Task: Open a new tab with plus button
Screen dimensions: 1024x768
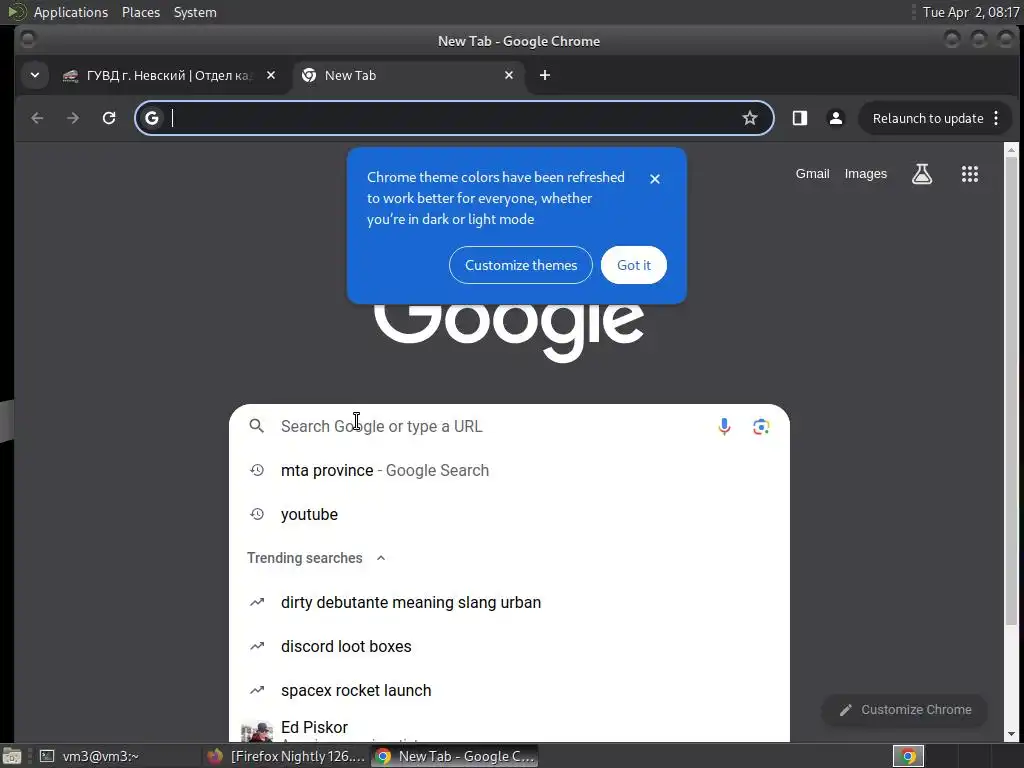Action: 545,75
